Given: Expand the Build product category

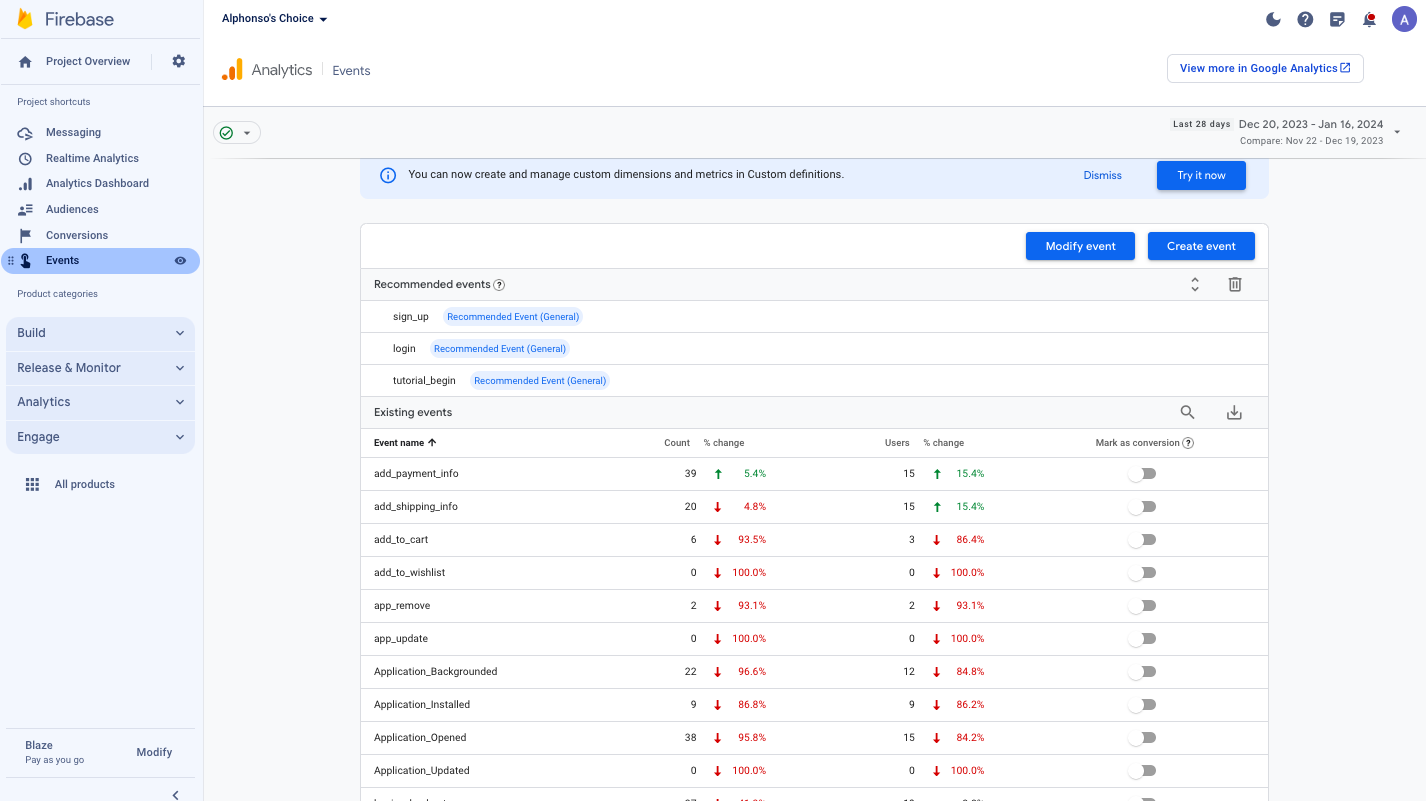Looking at the screenshot, I should tap(100, 333).
